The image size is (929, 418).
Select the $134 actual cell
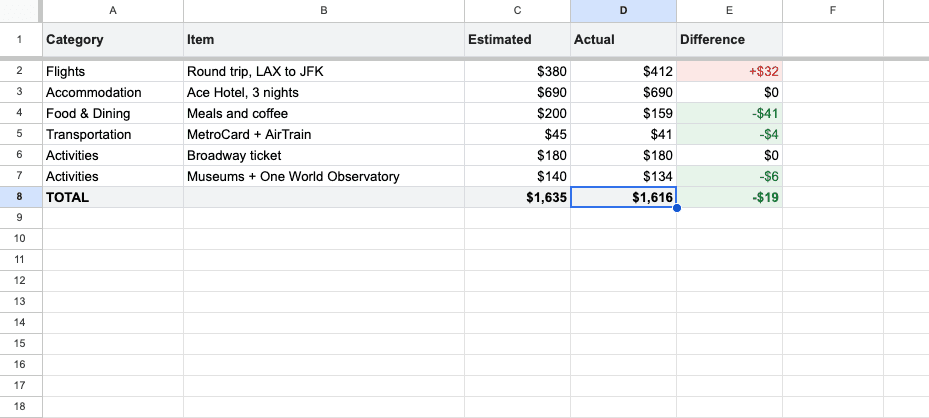[x=623, y=176]
